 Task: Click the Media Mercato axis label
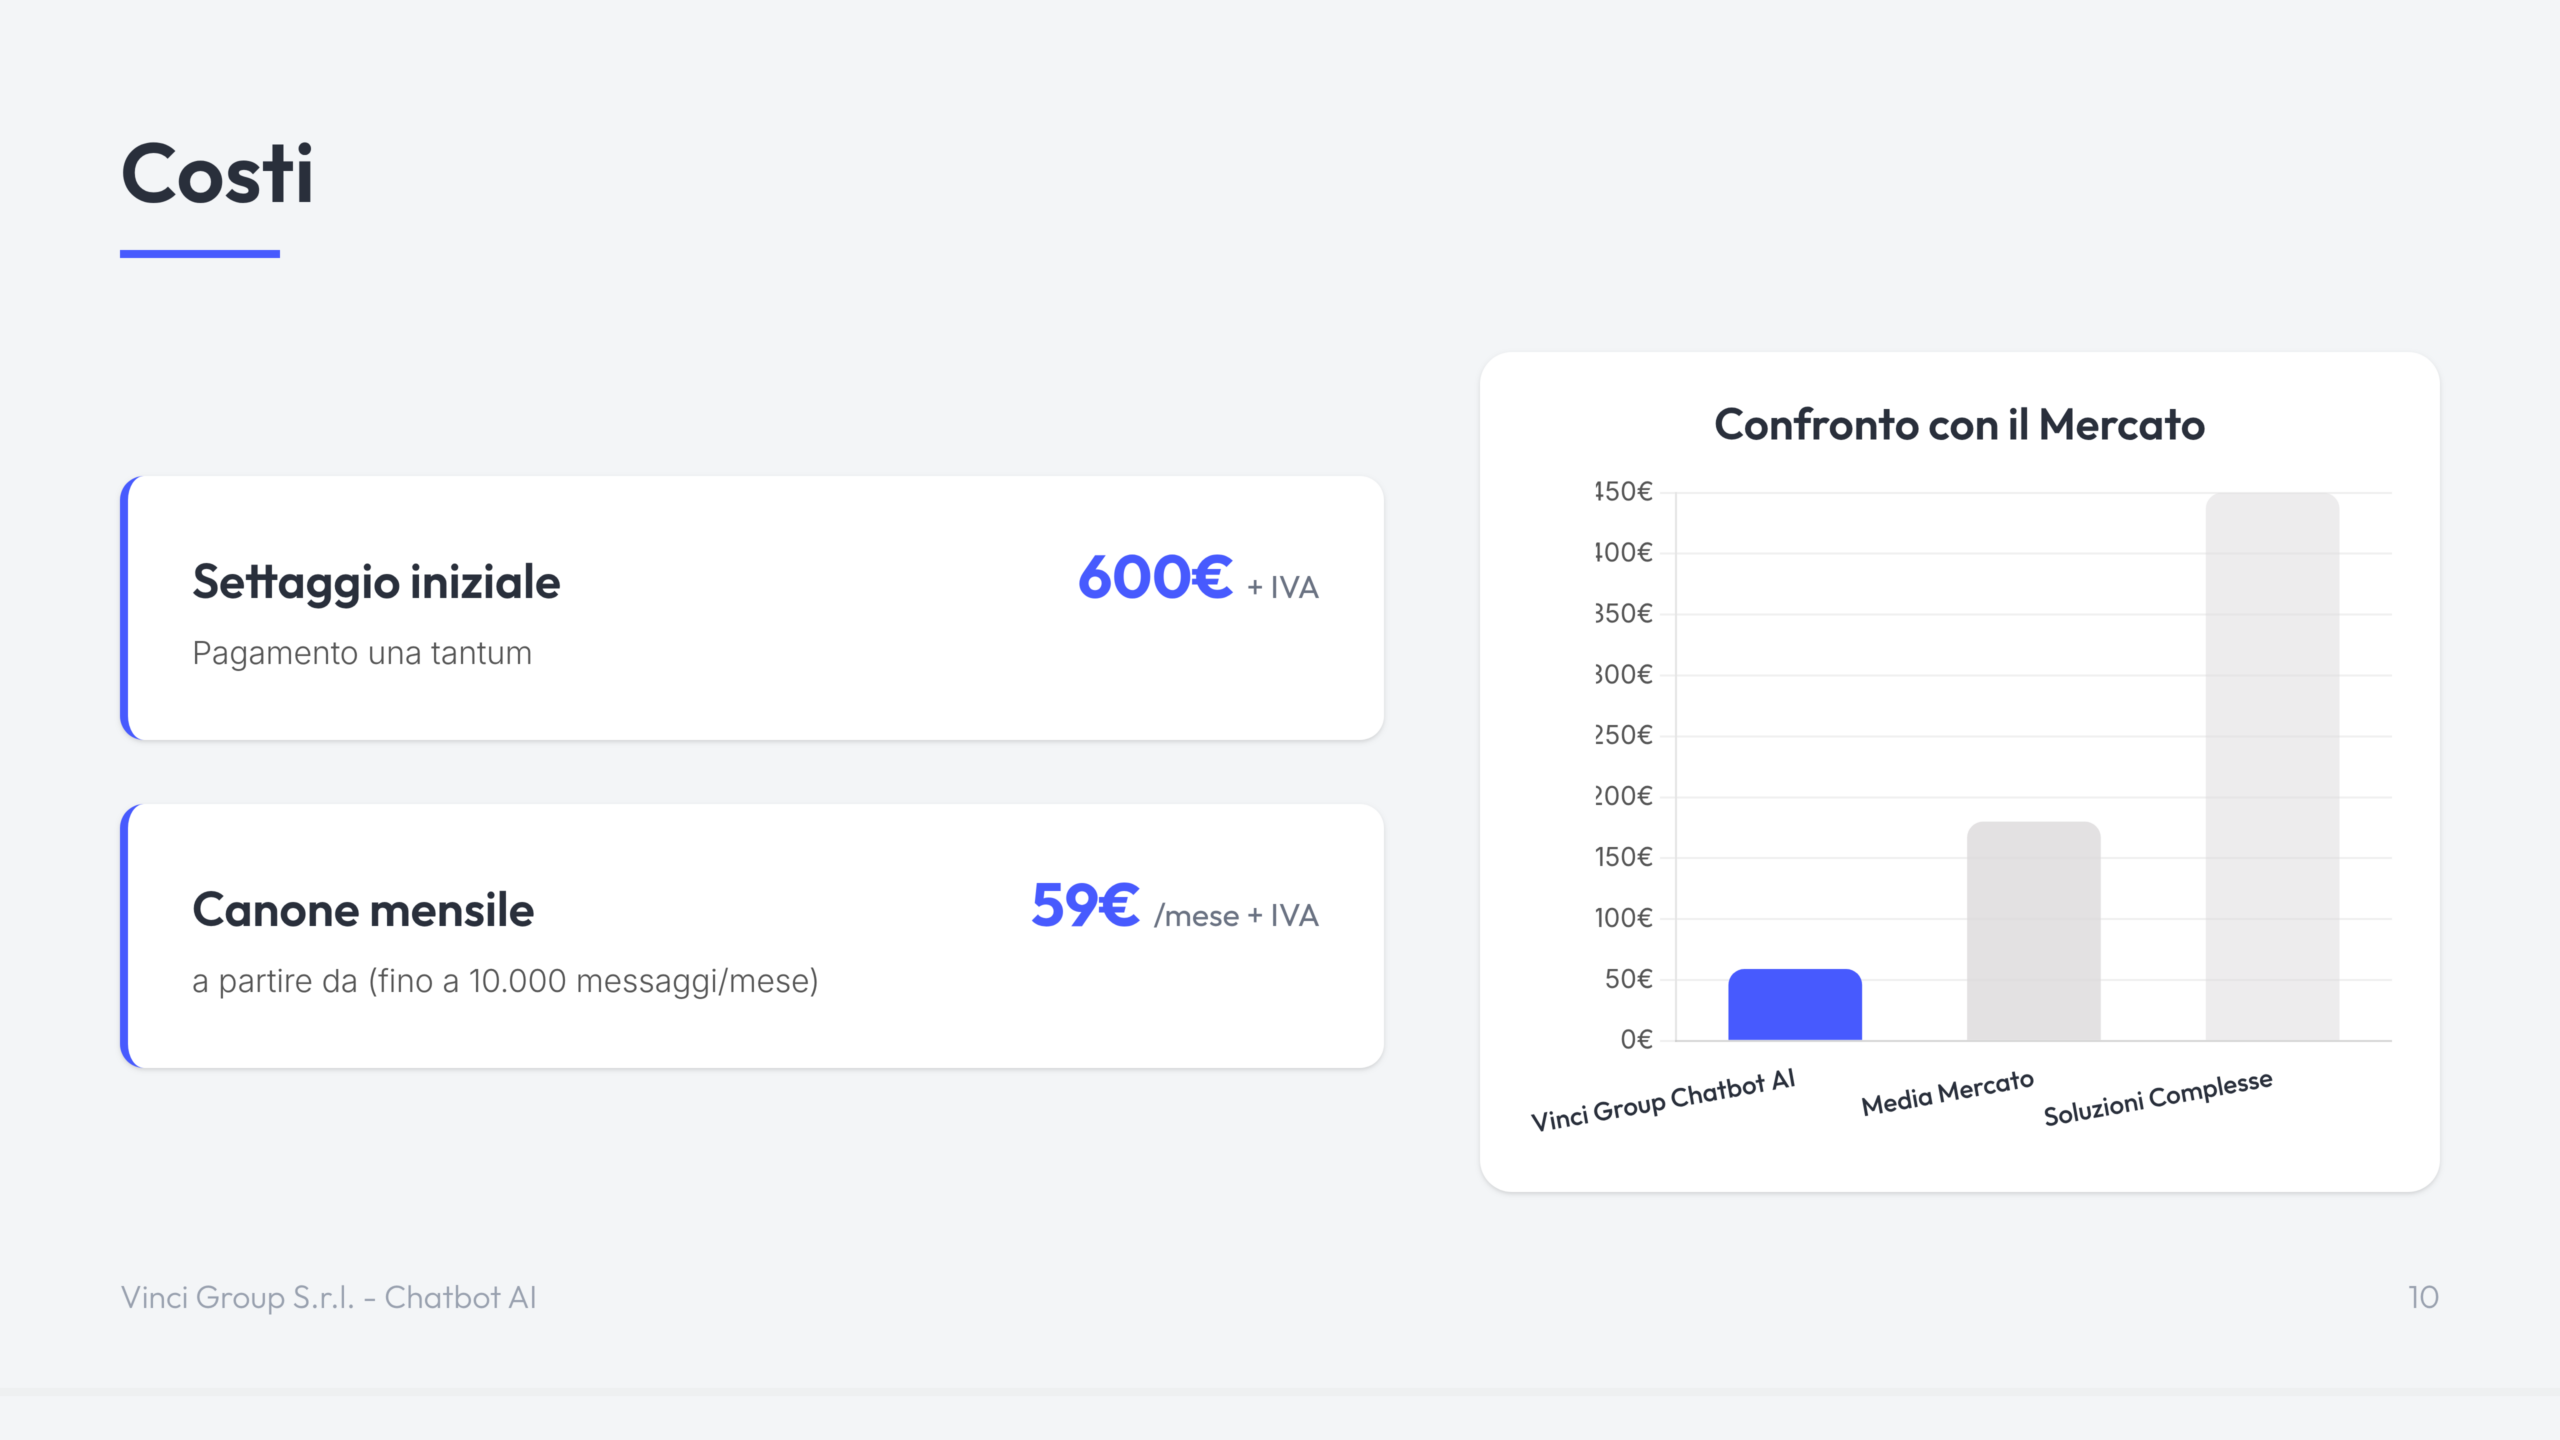1947,1093
